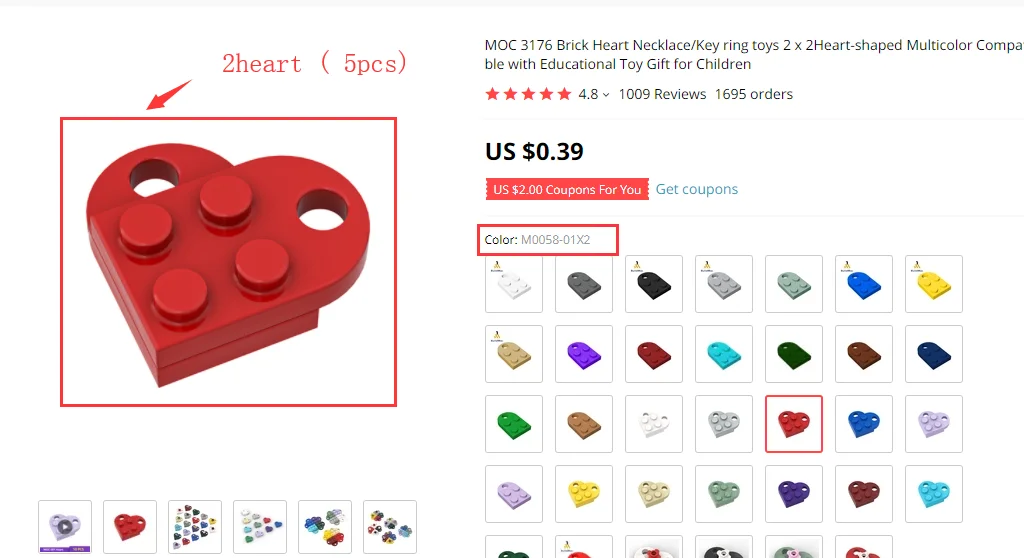
Task: Select the dark green plate swatch
Action: click(793, 353)
